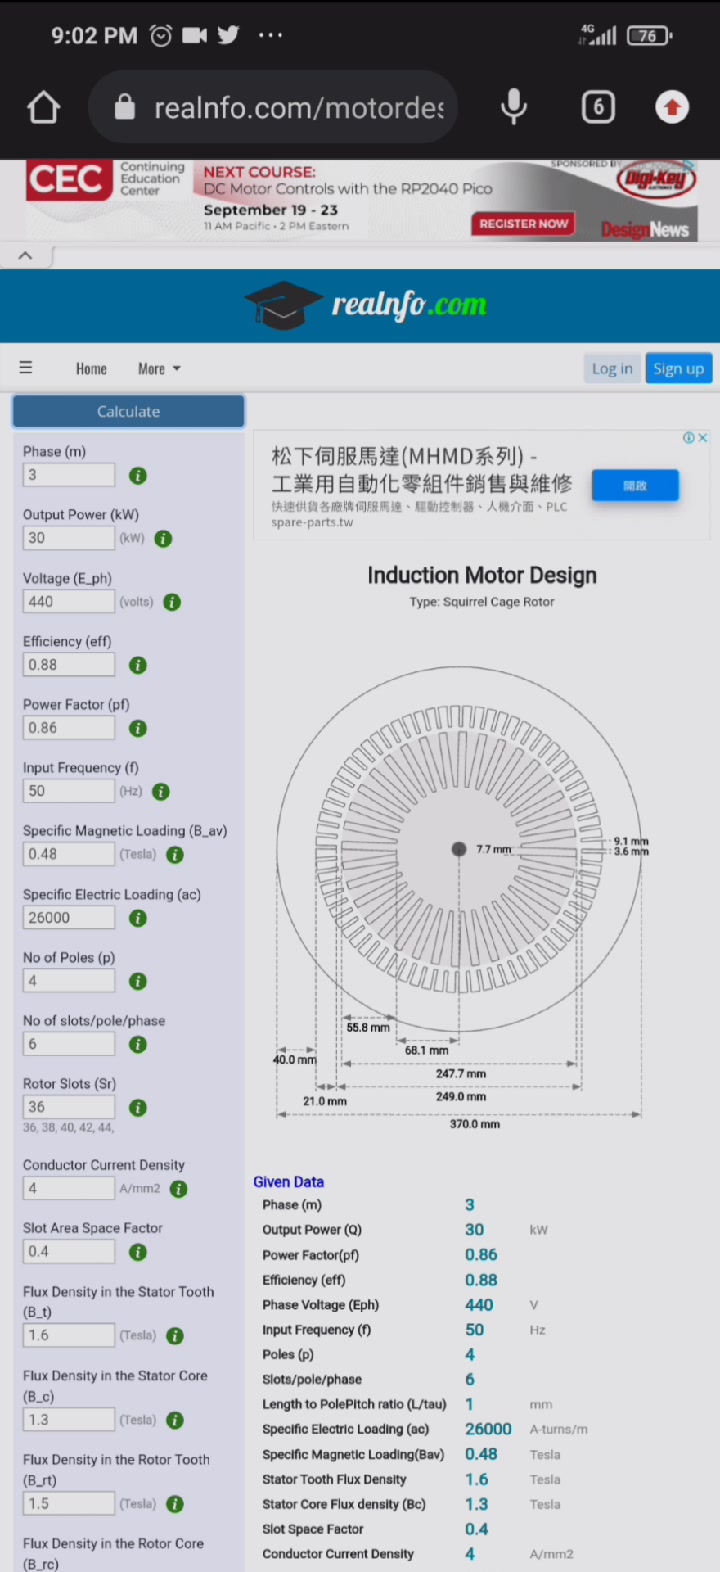720x1572 pixels.
Task: Click the Specific Electric Loading input field
Action: [x=69, y=917]
